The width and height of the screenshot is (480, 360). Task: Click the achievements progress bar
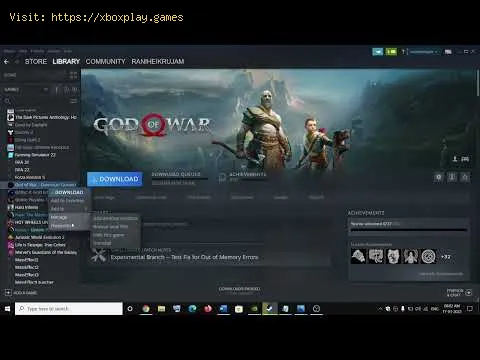pos(409,230)
